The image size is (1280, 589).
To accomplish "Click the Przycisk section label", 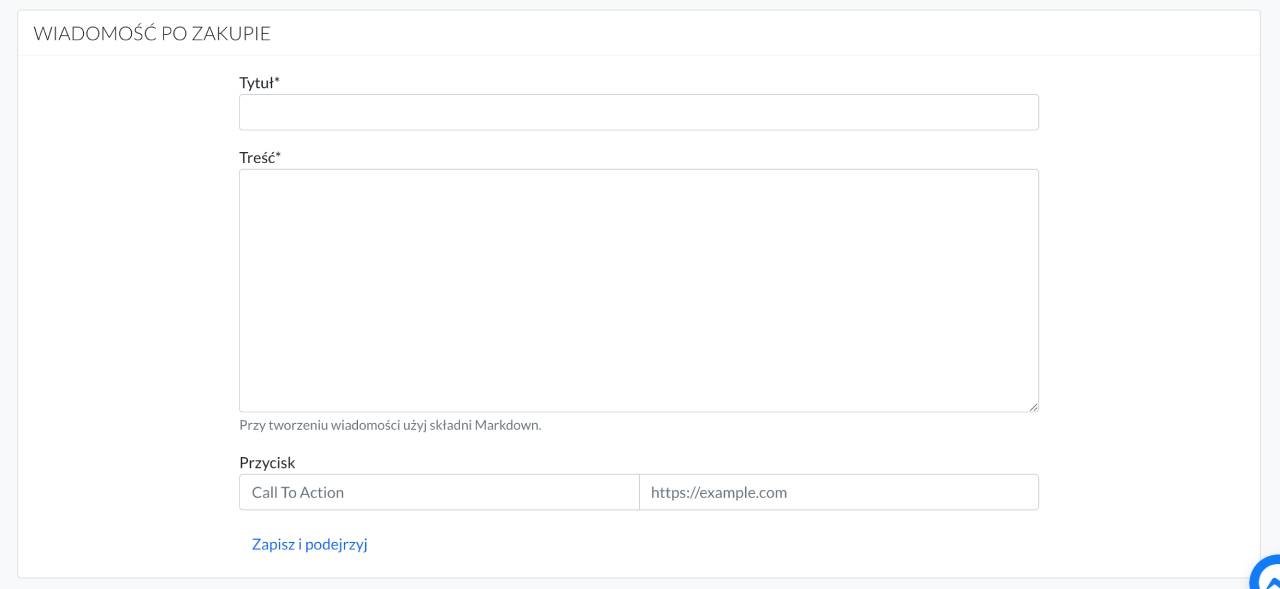I will point(267,462).
